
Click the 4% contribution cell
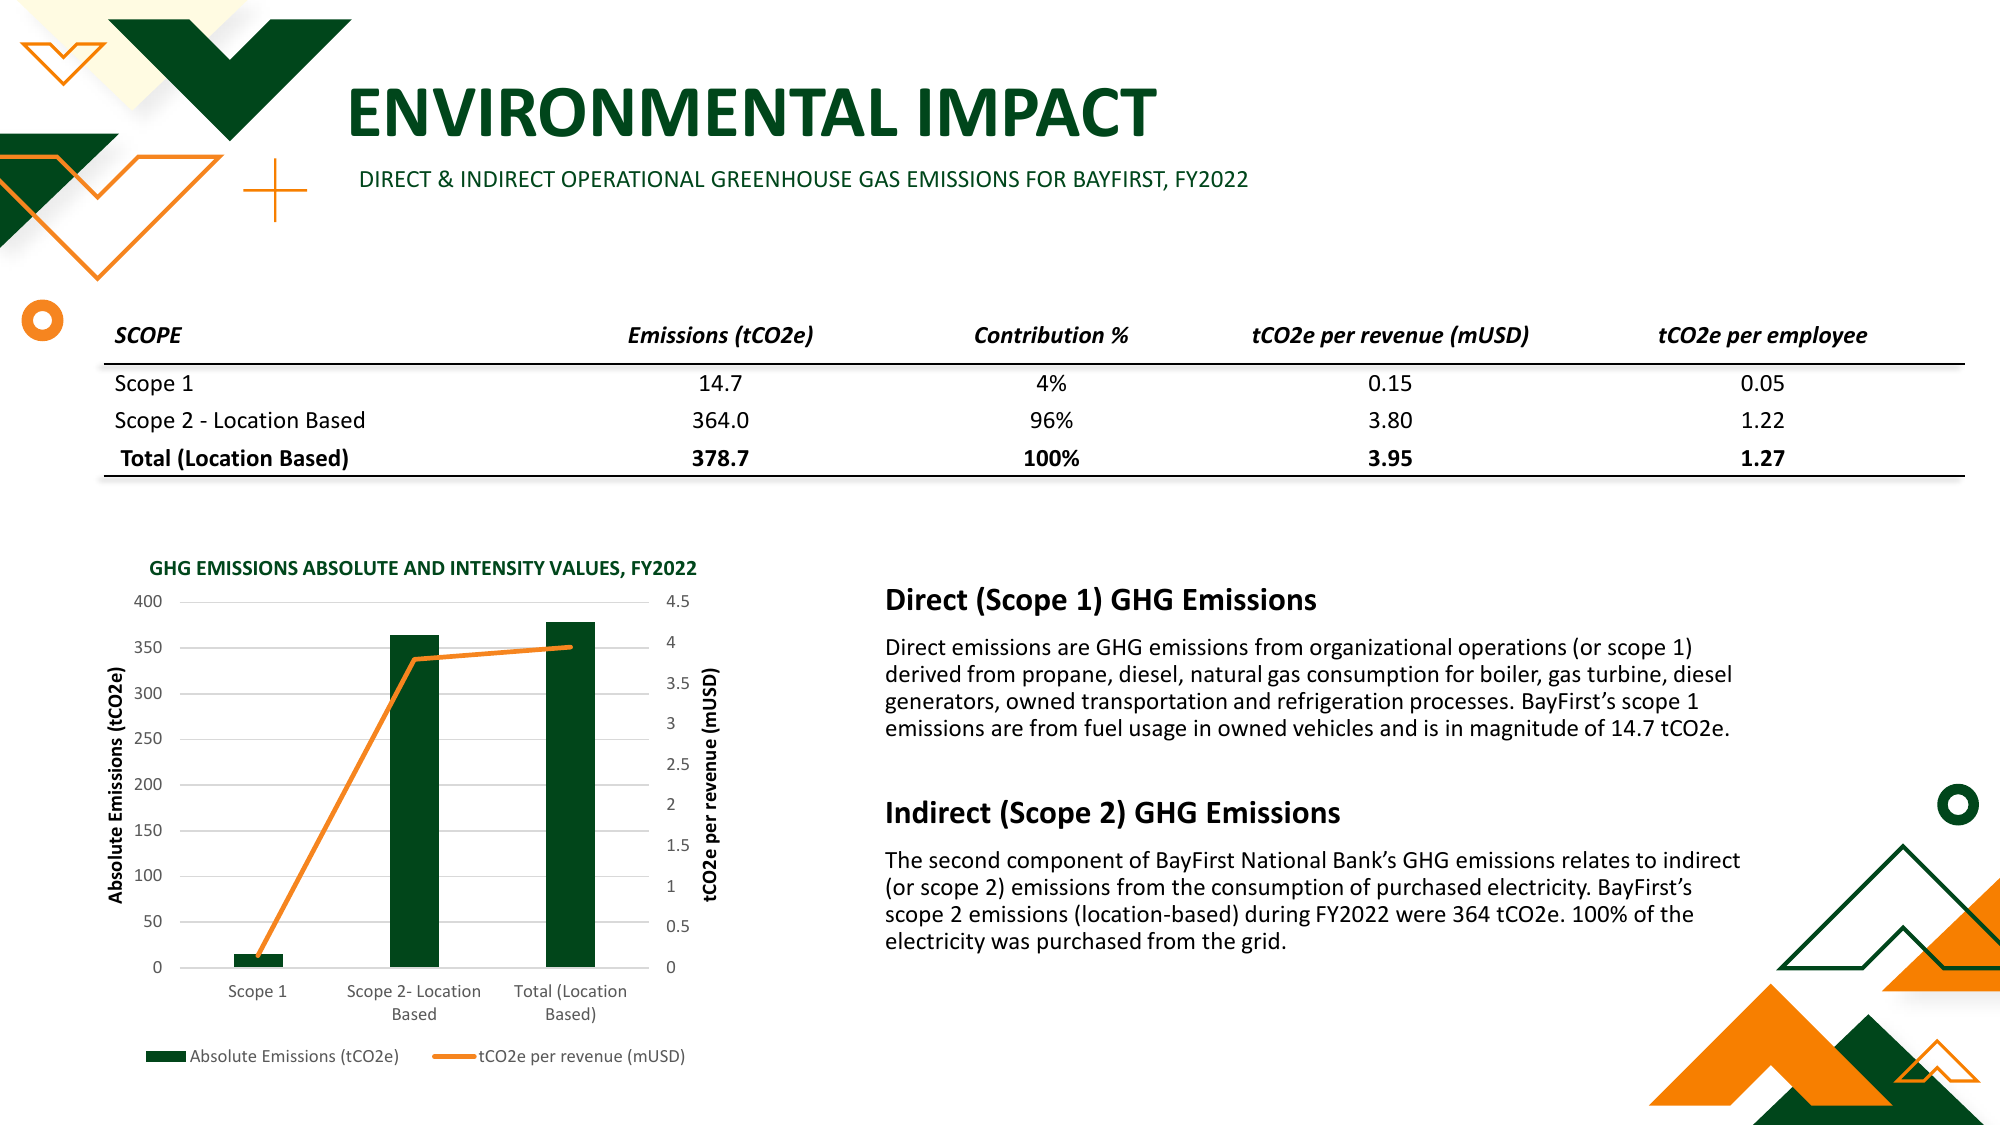tap(1051, 384)
